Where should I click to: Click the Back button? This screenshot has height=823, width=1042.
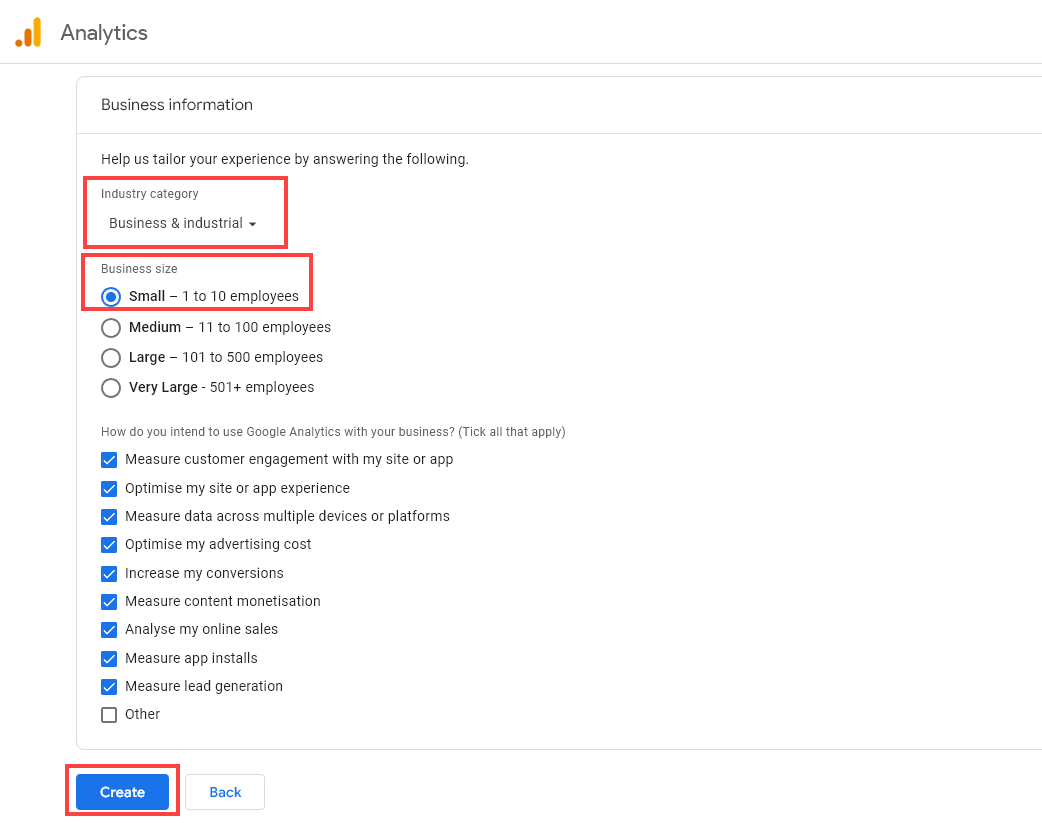[224, 791]
